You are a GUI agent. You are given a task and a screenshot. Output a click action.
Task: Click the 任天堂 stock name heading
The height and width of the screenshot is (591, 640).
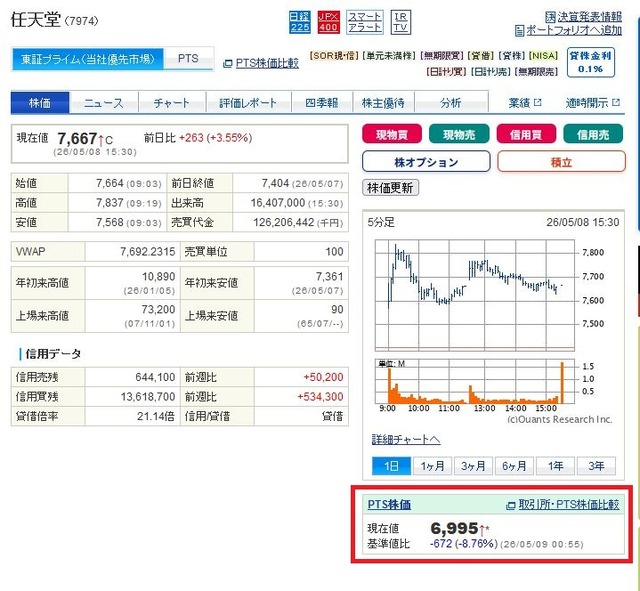[36, 20]
